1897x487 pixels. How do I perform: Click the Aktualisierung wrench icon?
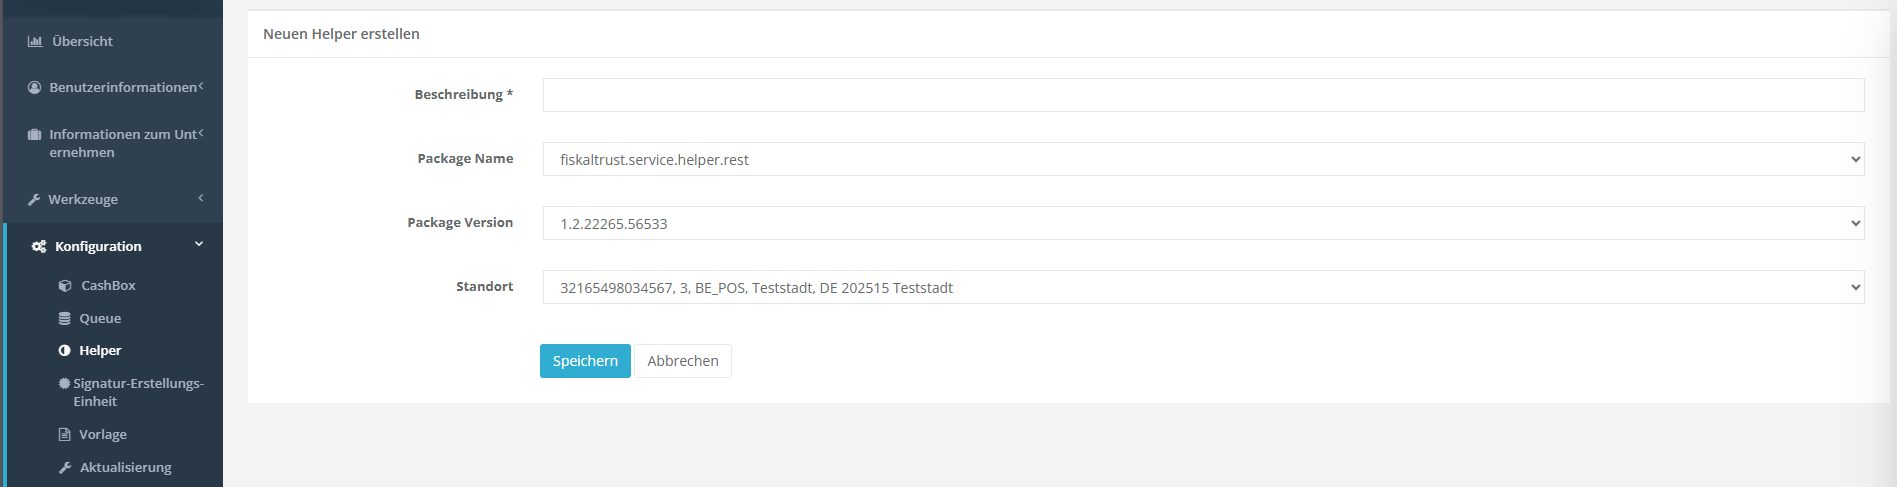click(x=65, y=468)
